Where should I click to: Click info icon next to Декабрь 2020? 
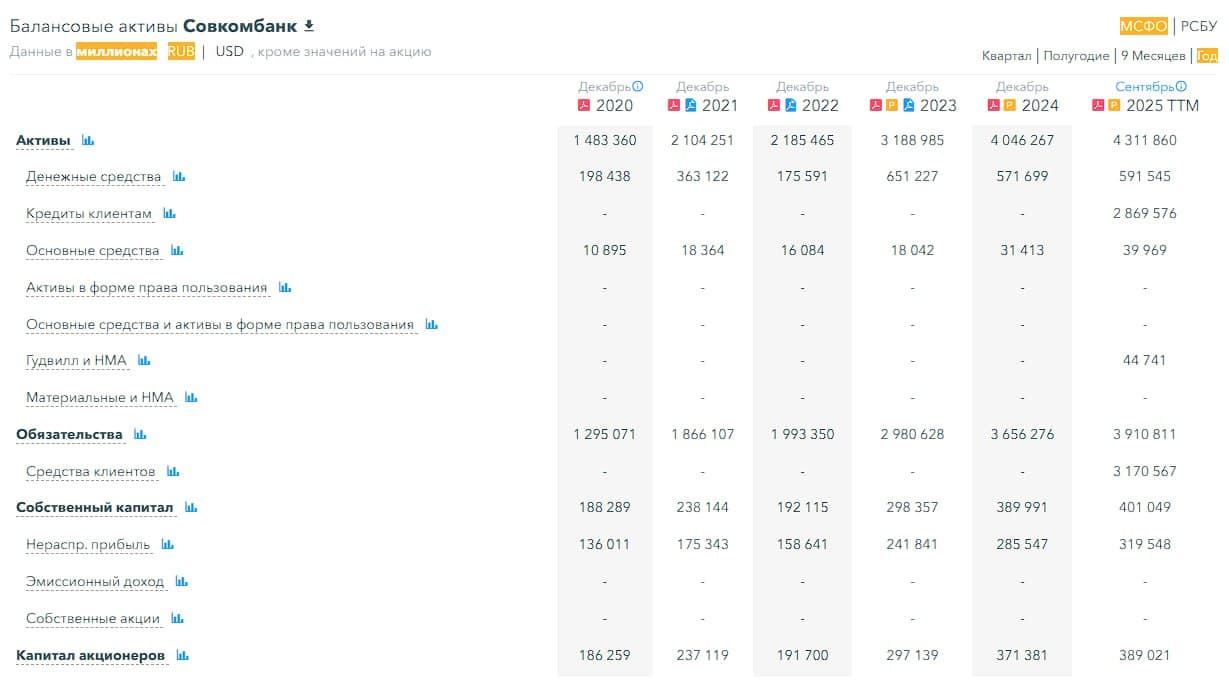pyautogui.click(x=637, y=87)
